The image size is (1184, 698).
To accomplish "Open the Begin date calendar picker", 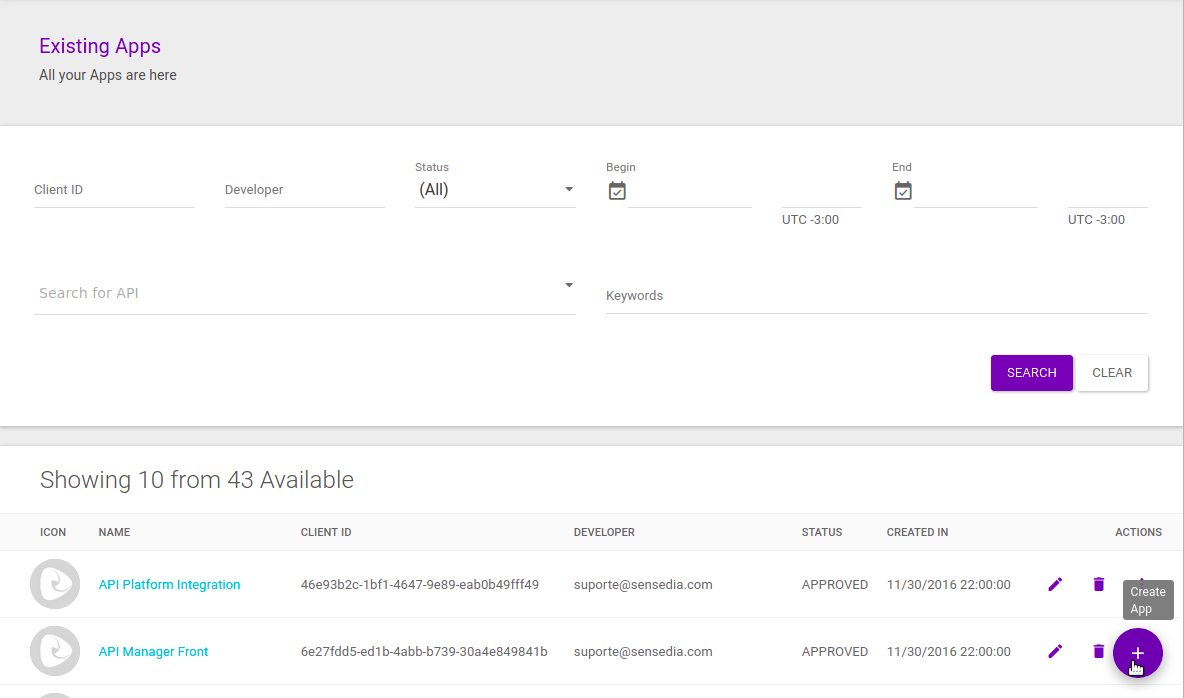I will click(617, 191).
